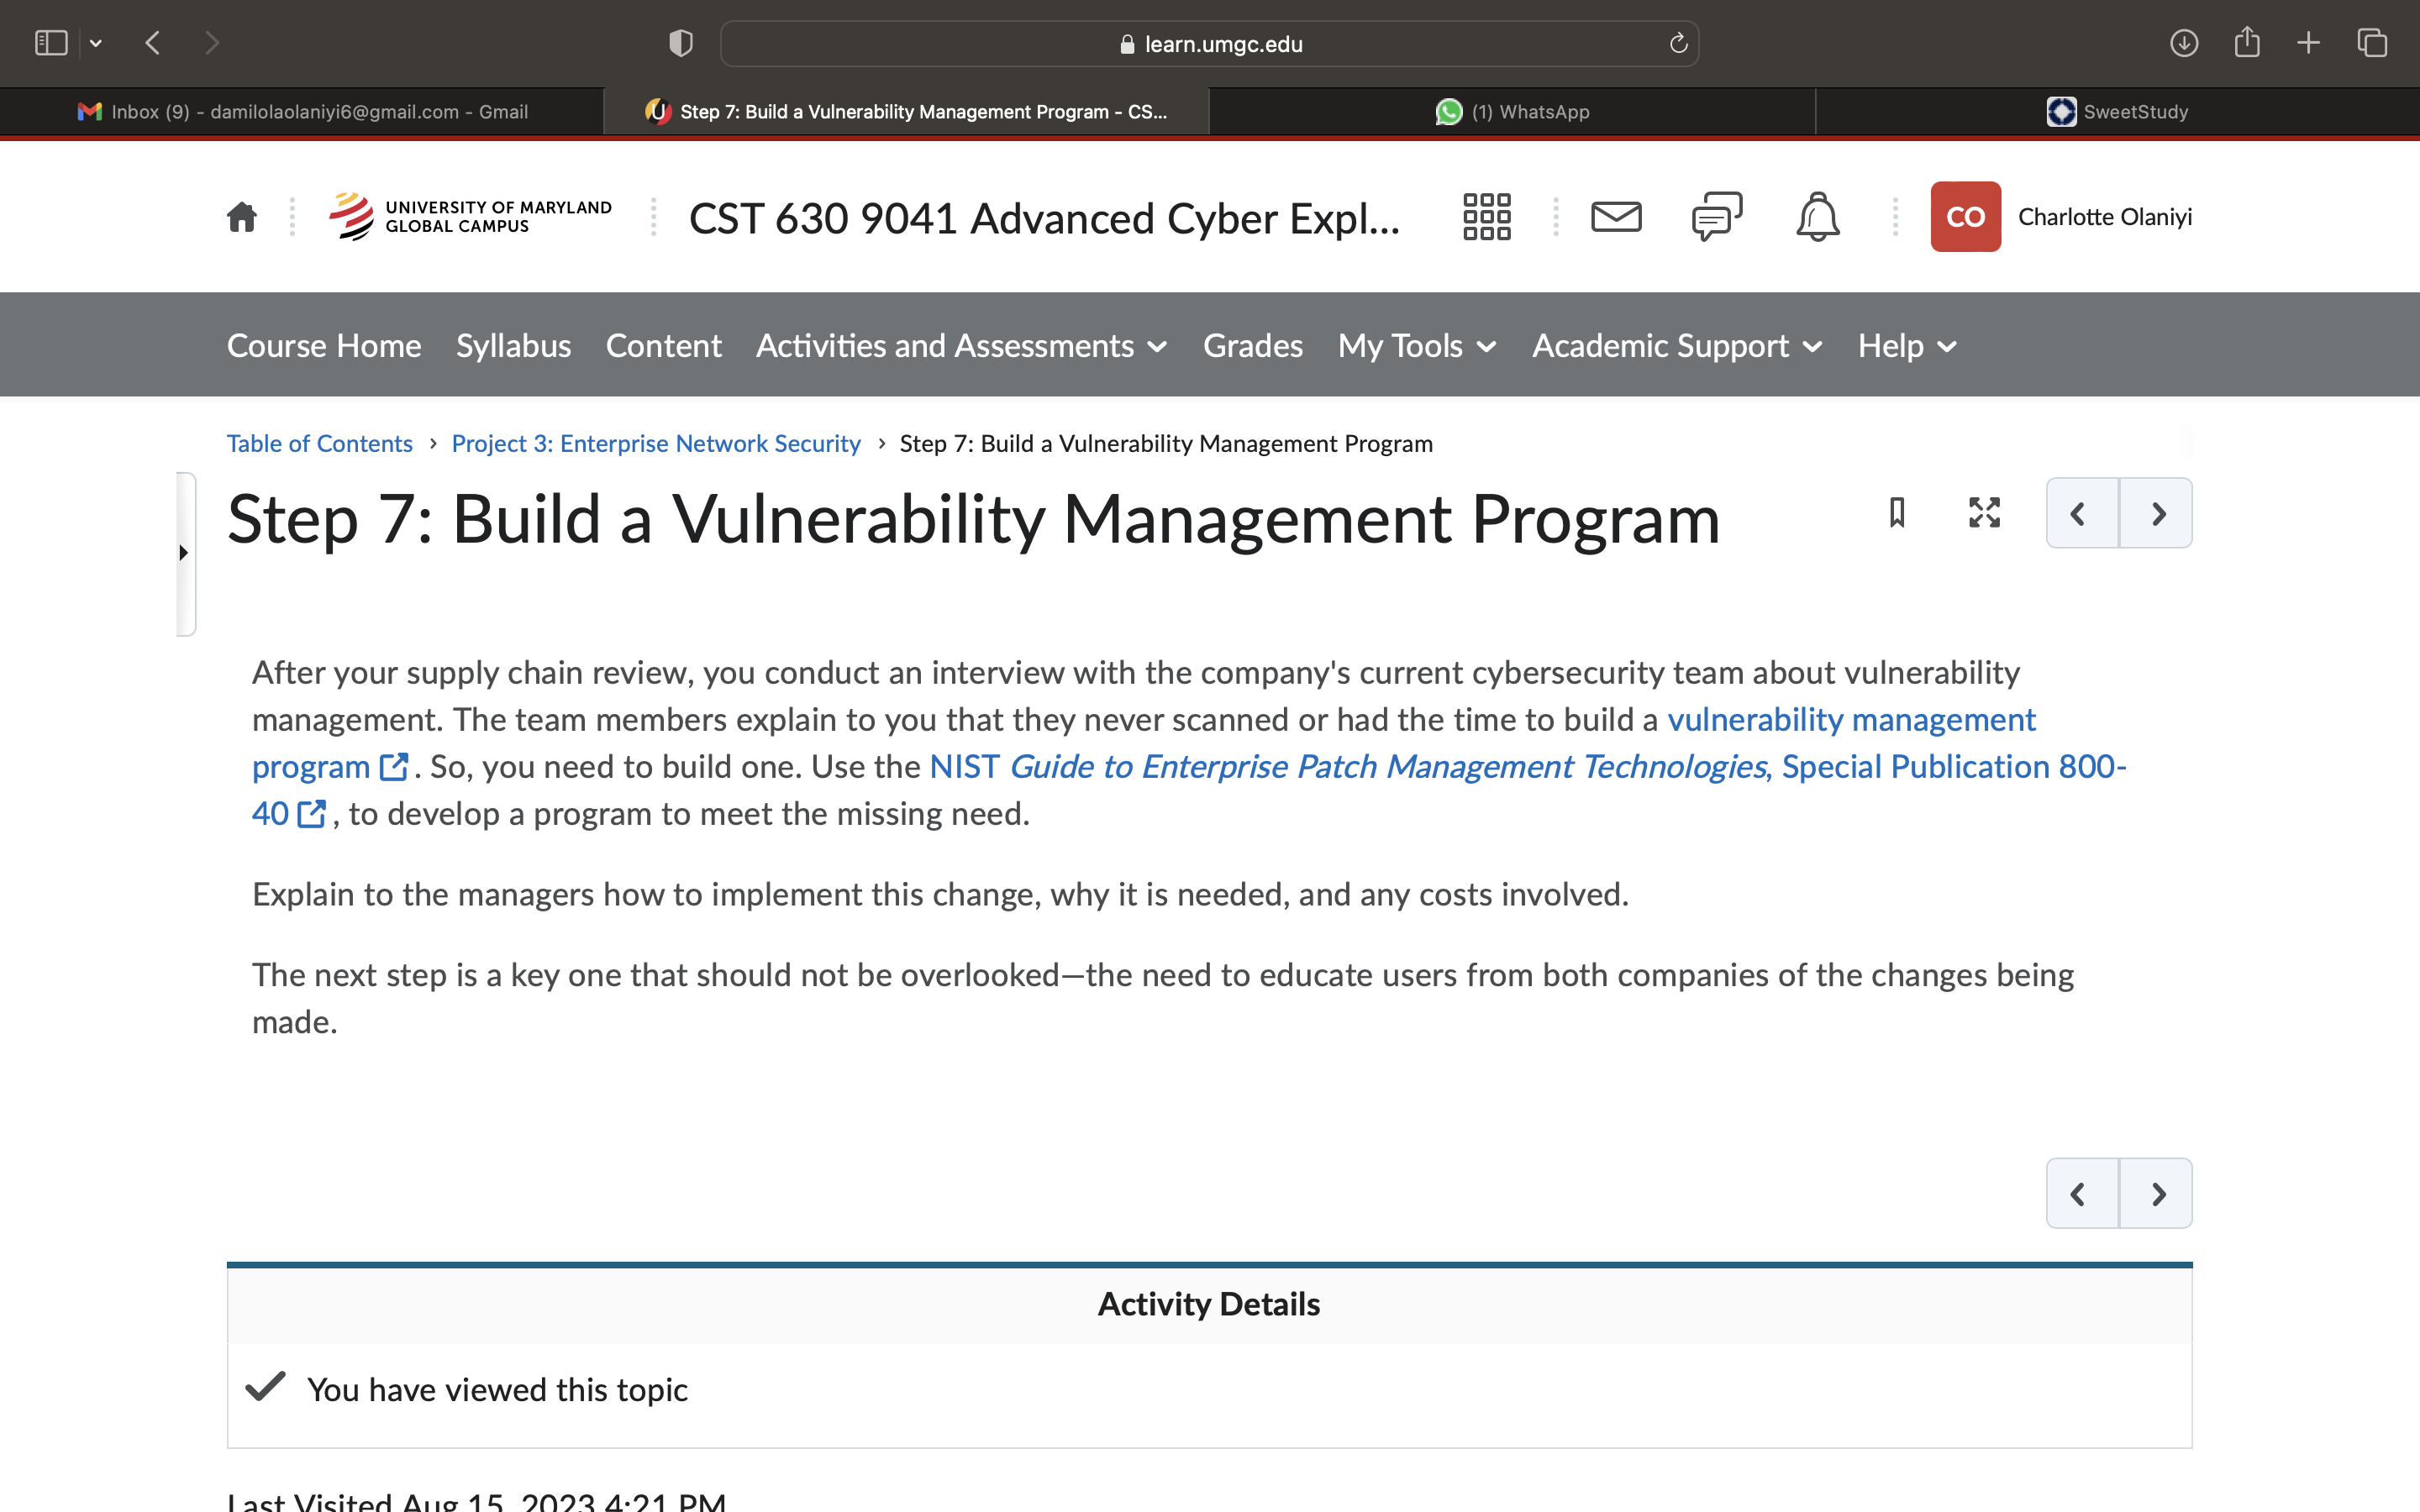Open the Safari share menu
Image resolution: width=2420 pixels, height=1512 pixels.
tap(2247, 42)
